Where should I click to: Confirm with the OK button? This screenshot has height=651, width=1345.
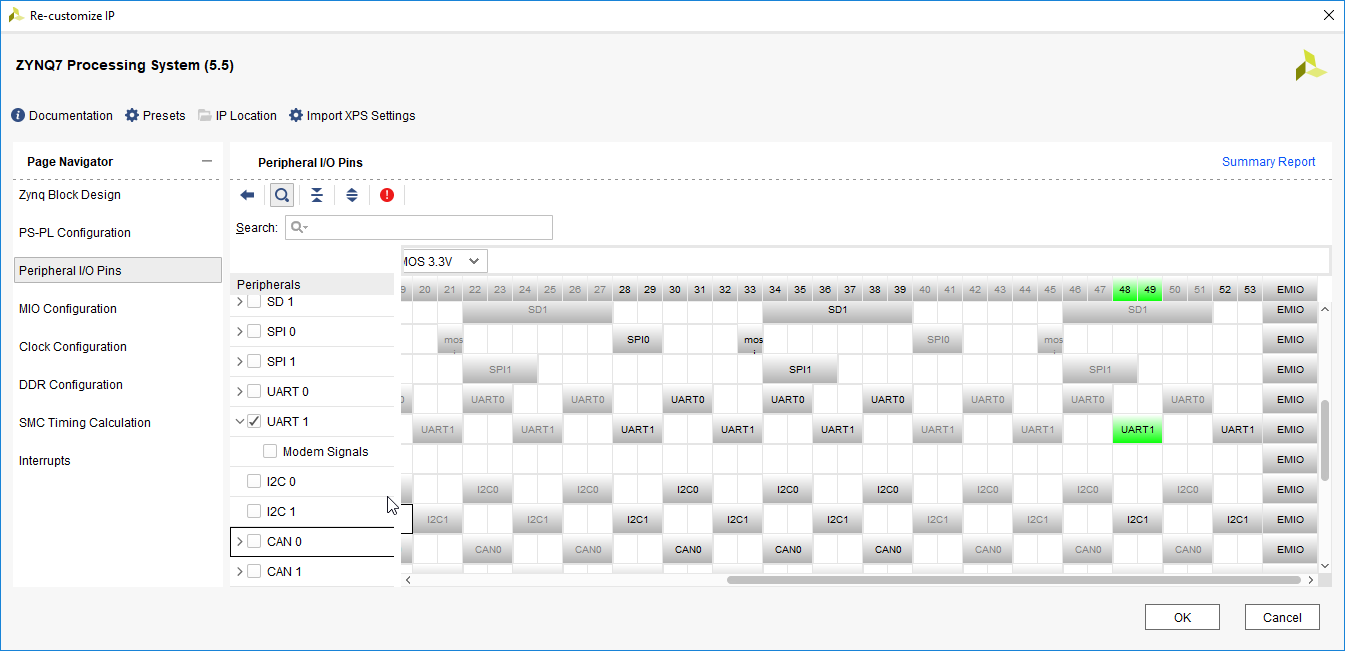click(1182, 617)
